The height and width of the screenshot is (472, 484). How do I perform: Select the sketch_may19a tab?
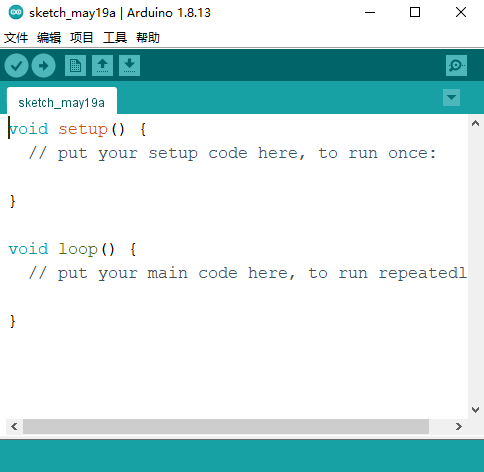tap(62, 101)
